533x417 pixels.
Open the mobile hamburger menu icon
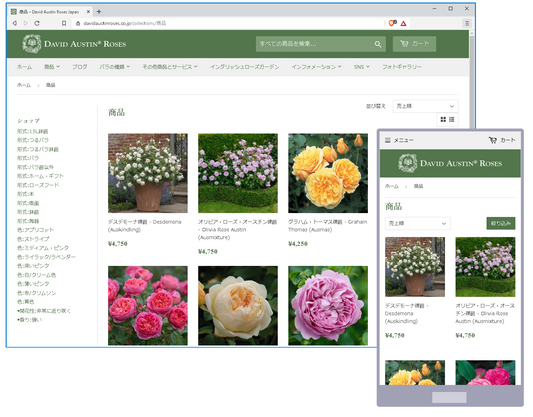click(388, 140)
